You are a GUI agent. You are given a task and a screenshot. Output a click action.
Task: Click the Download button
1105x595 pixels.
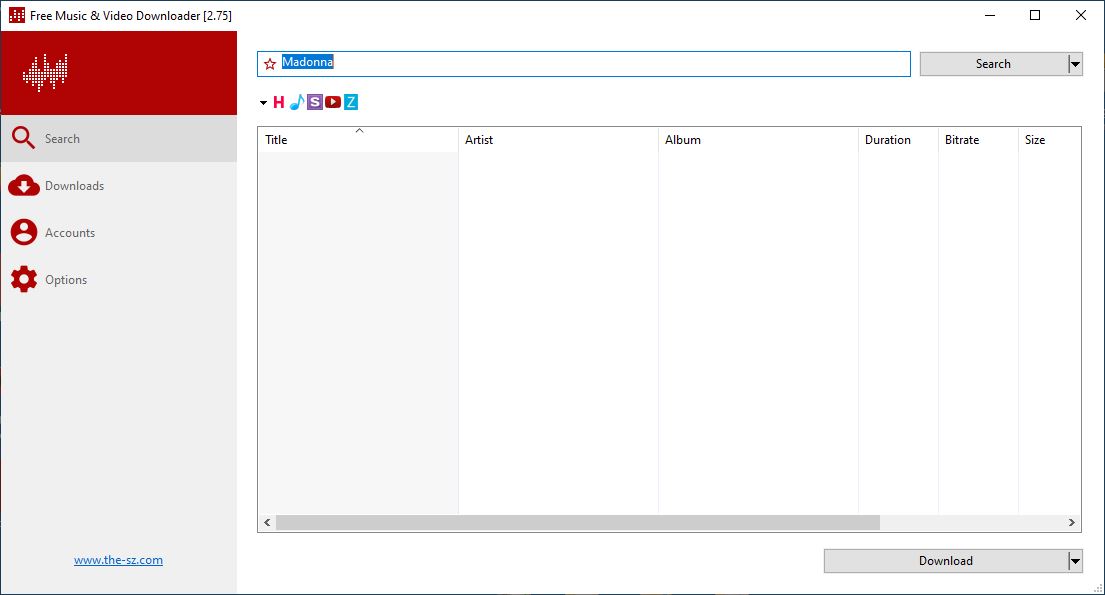pos(946,561)
